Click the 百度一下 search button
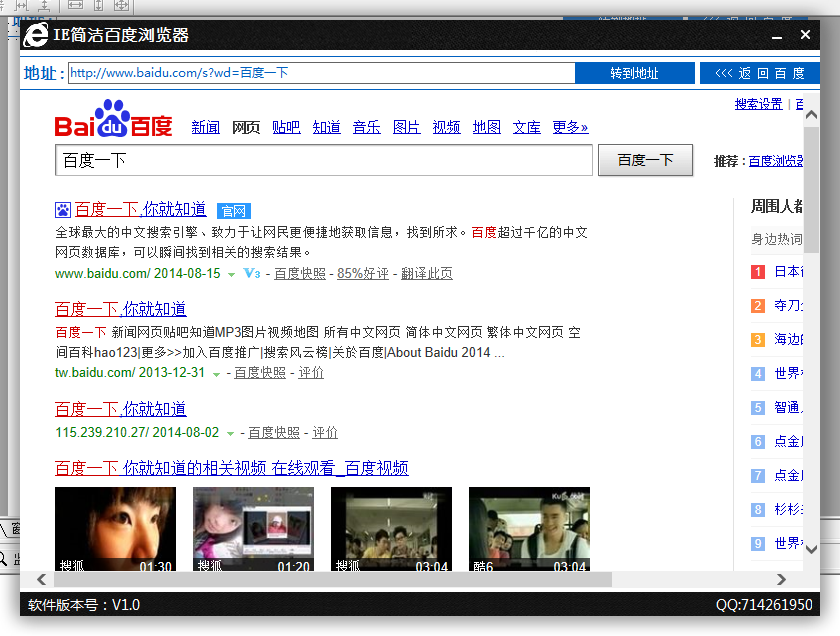This screenshot has height=636, width=840. point(645,160)
